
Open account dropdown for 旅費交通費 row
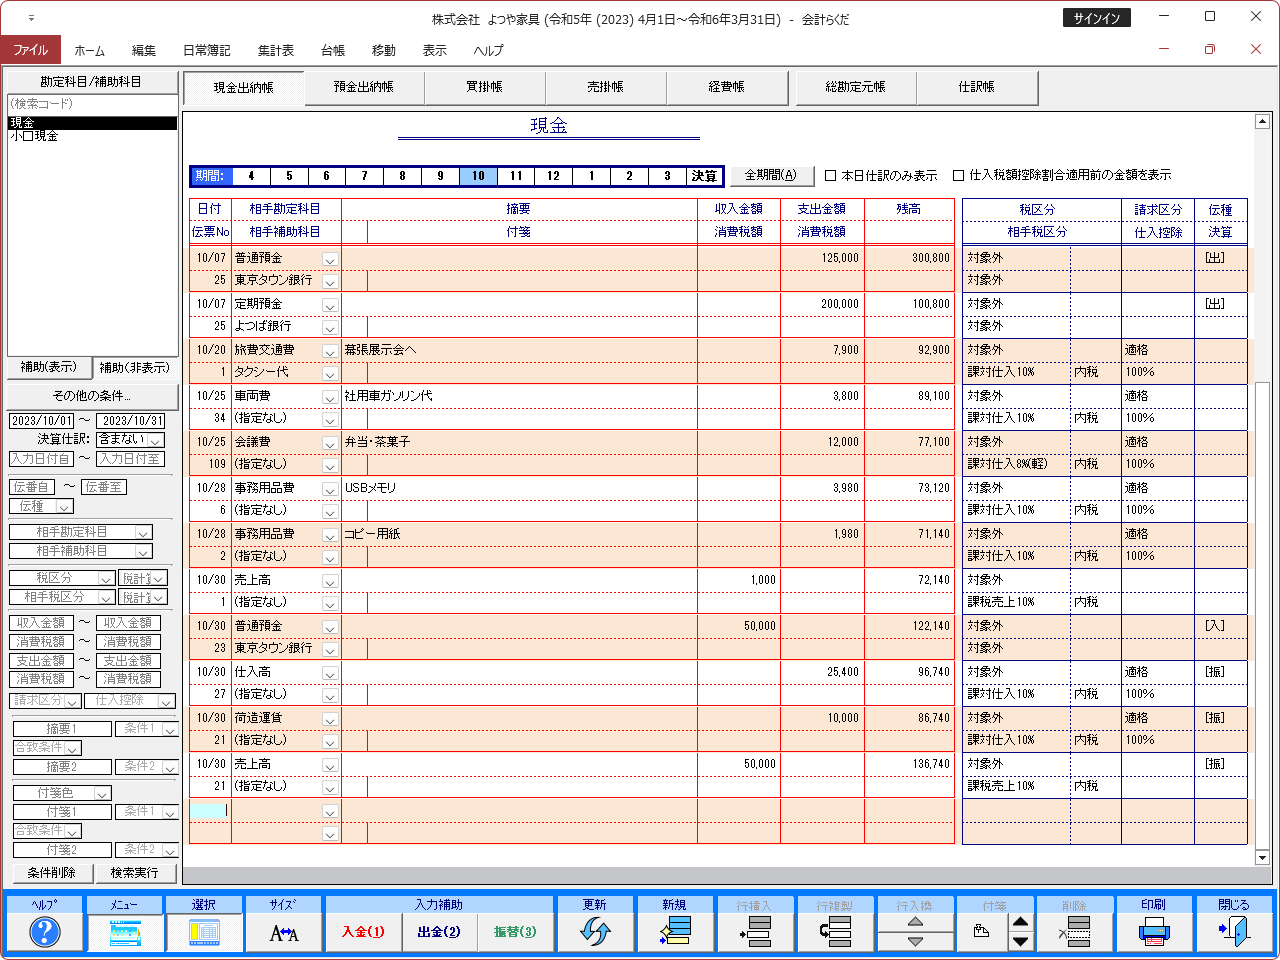point(330,351)
